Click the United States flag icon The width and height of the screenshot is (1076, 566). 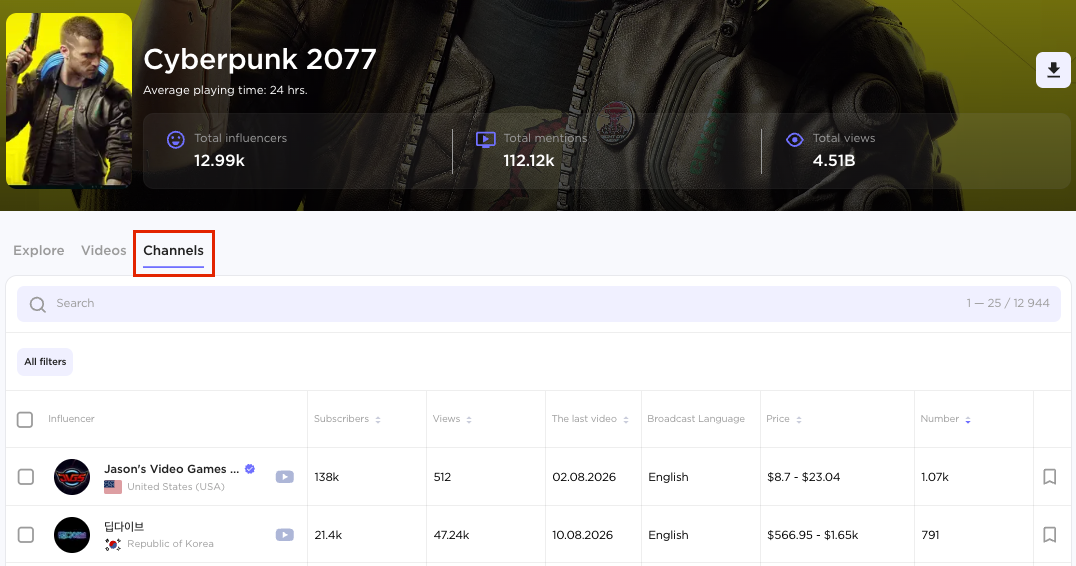pos(113,486)
